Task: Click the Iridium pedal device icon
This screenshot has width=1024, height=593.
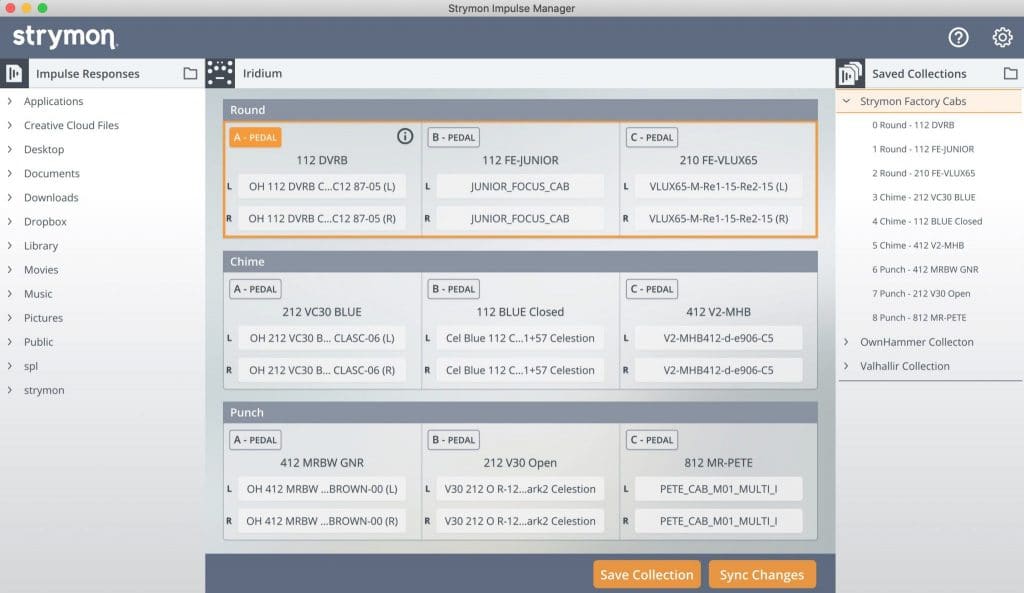Action: (x=220, y=73)
